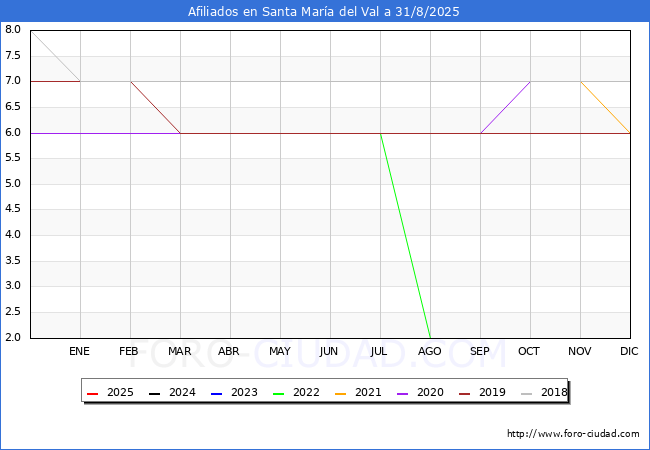650x450 pixels.
Task: Click the ENE month axis label
Action: 80,351
